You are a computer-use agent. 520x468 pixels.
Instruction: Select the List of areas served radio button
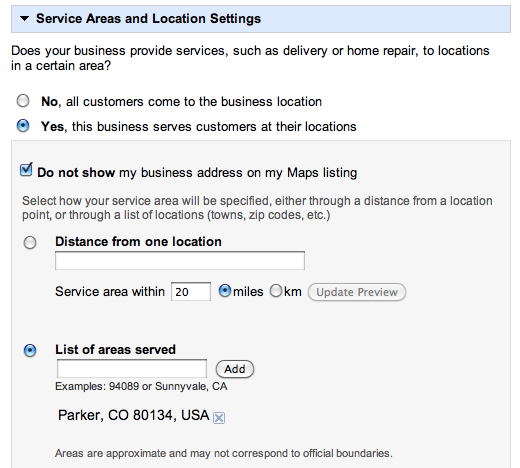(x=30, y=350)
